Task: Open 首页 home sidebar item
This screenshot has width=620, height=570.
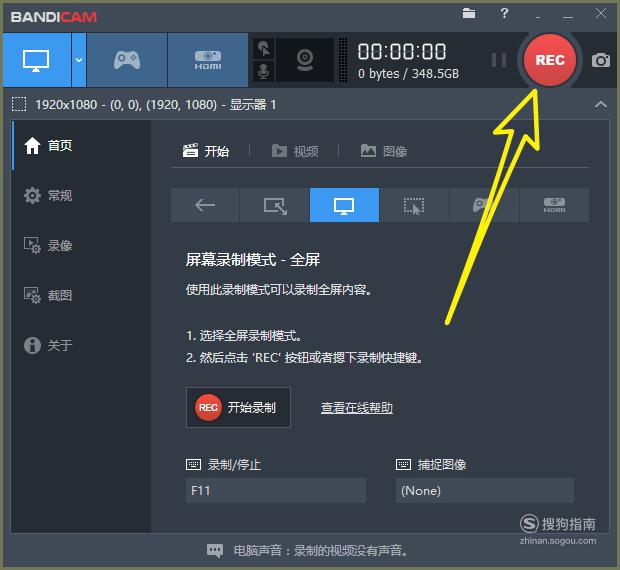Action: click(x=81, y=145)
